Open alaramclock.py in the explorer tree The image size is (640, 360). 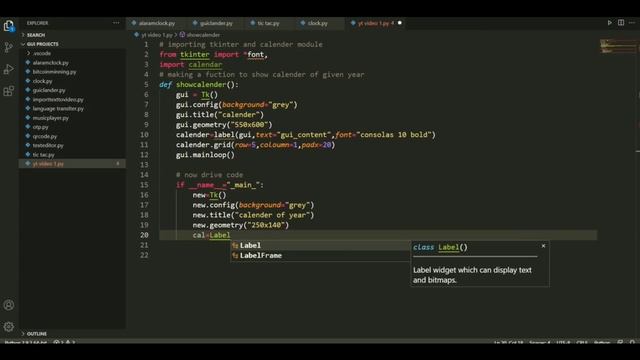pyautogui.click(x=51, y=63)
